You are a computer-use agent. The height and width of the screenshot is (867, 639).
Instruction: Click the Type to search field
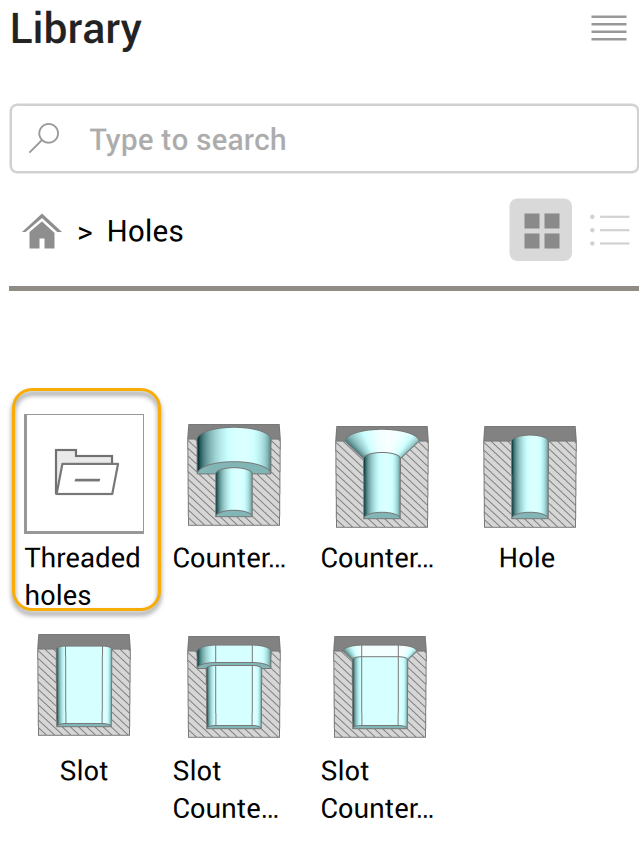click(x=340, y=140)
